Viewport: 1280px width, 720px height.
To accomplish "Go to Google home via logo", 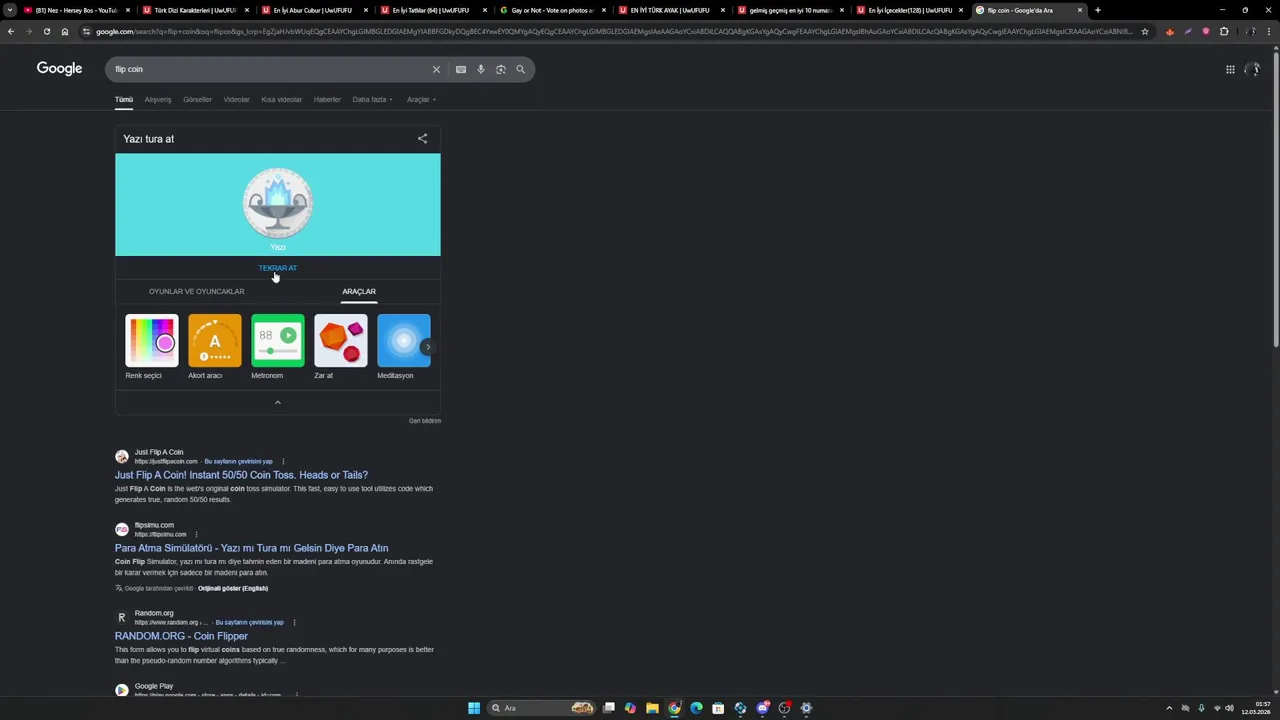I will [x=59, y=68].
